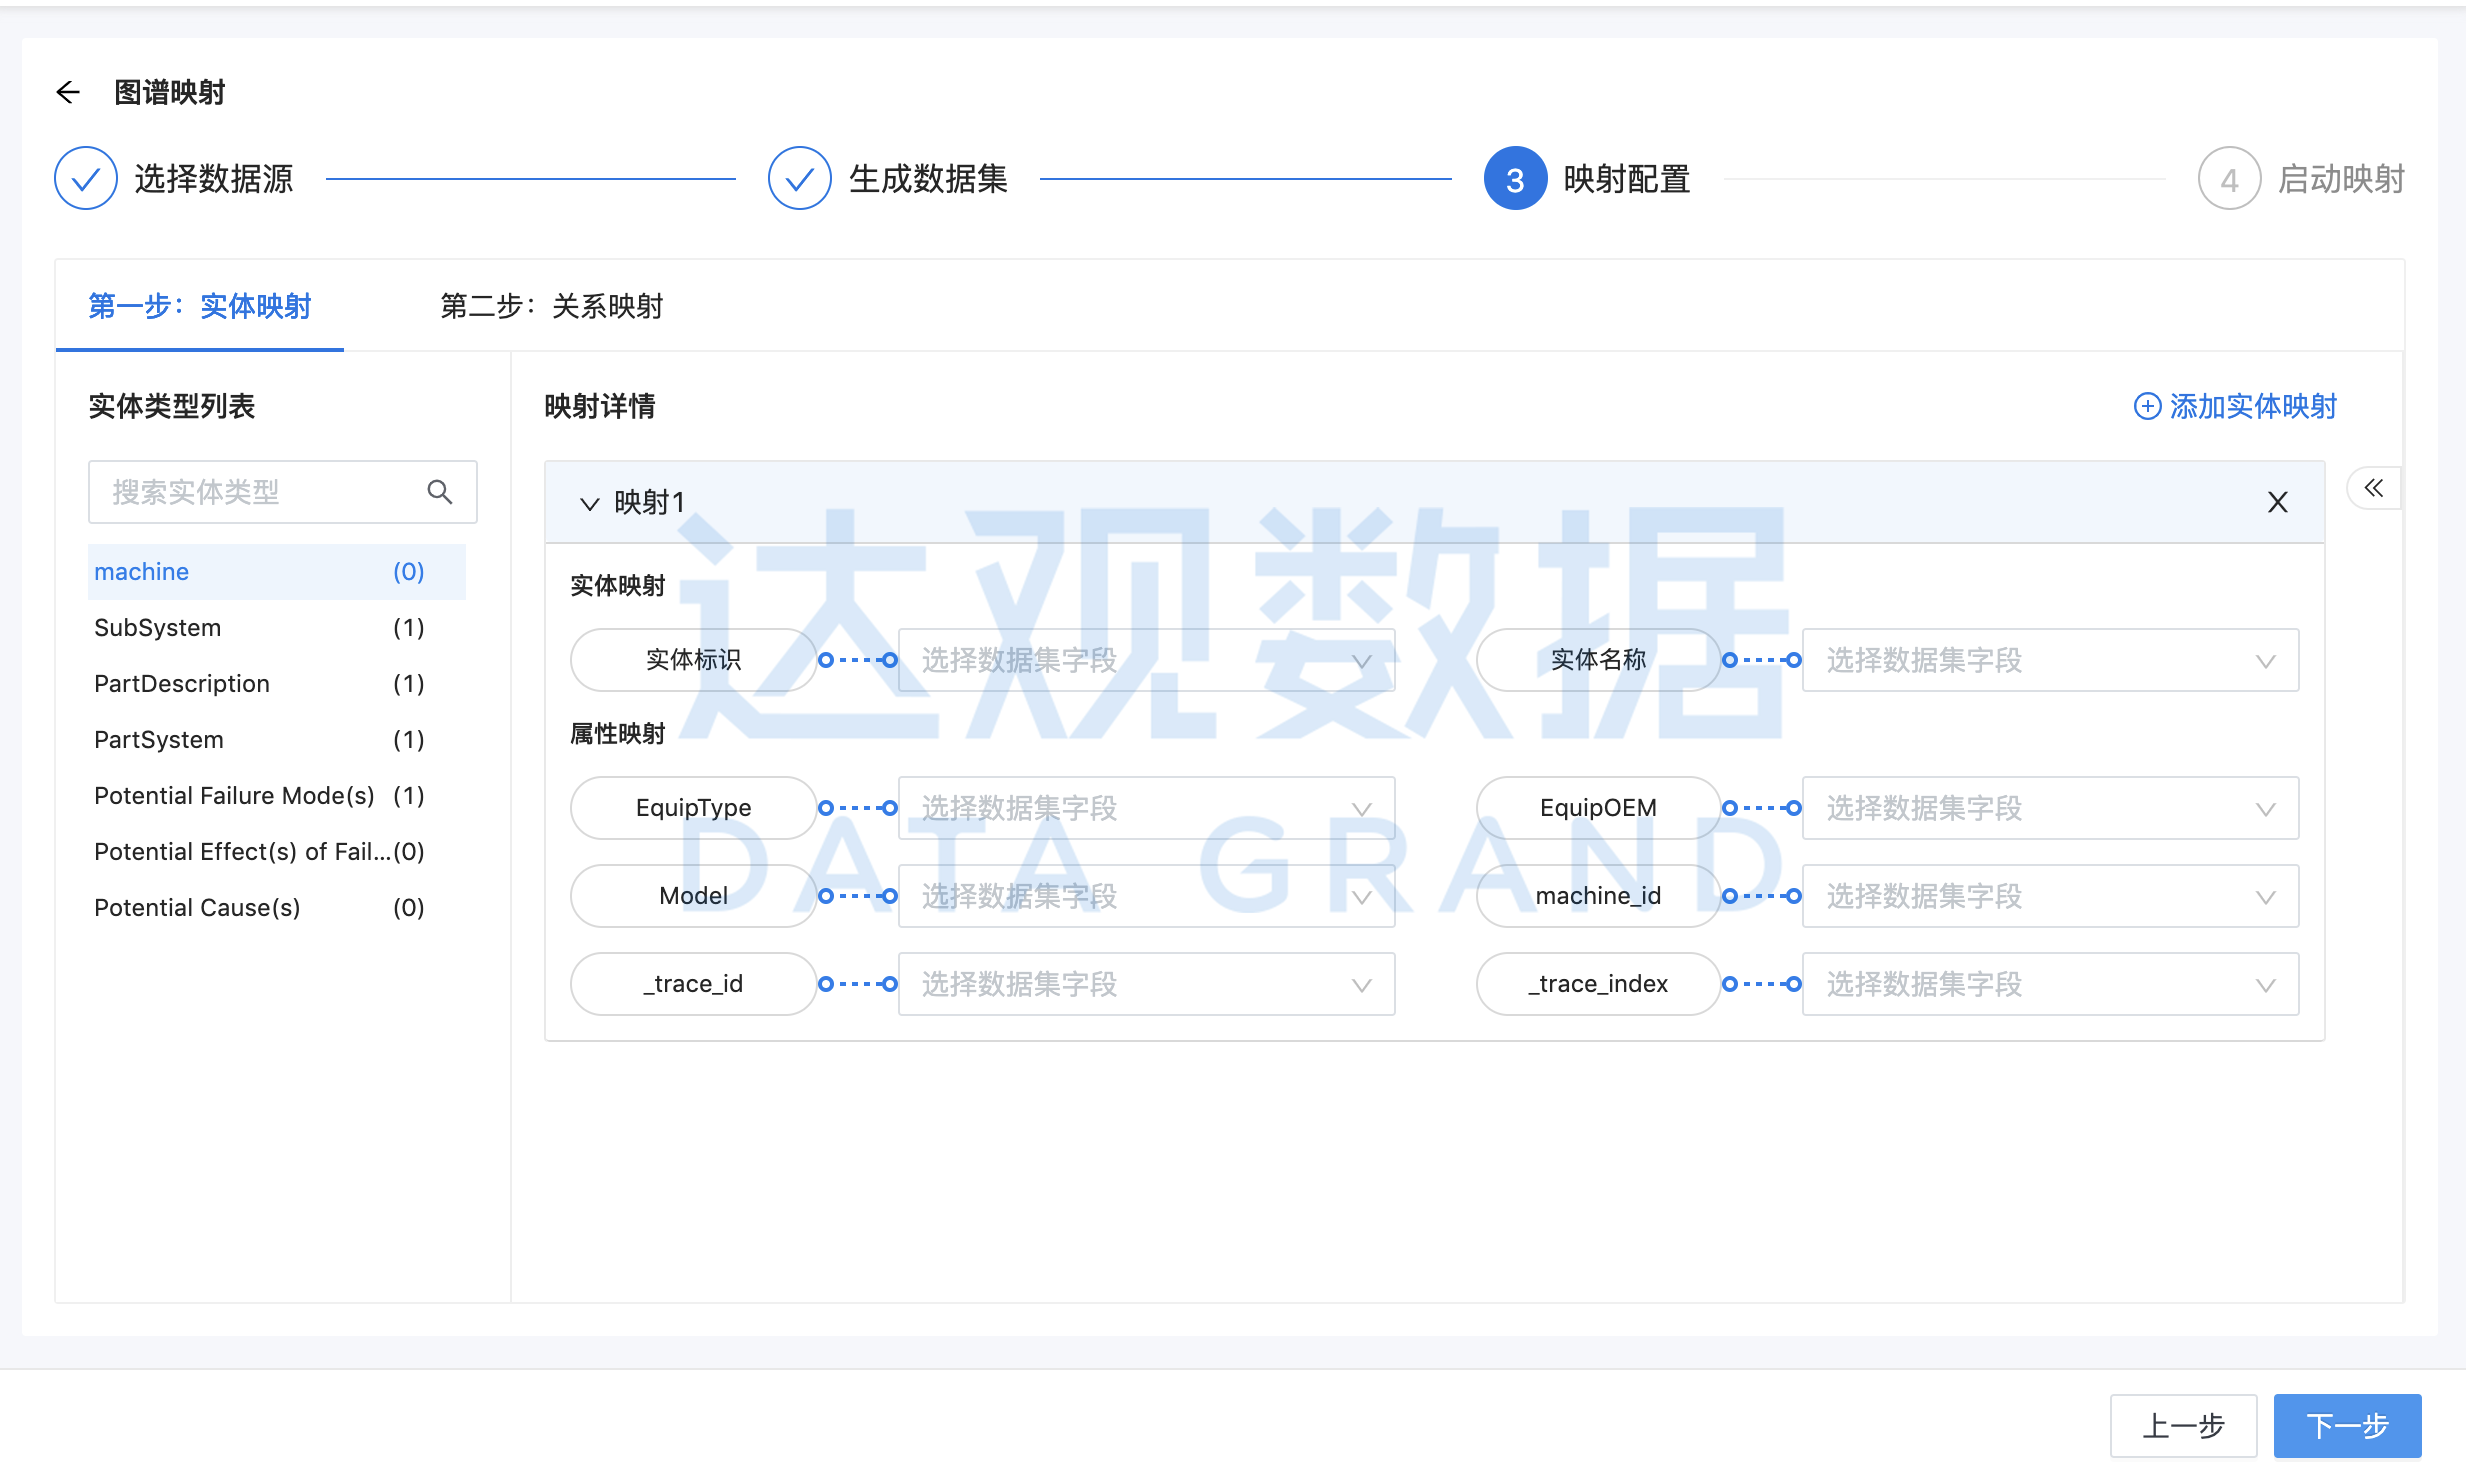
Task: Select 第一步：实体映射 tab
Action: [200, 306]
